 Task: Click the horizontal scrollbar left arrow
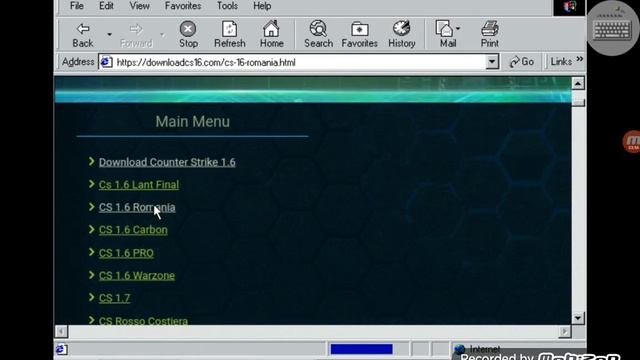(x=61, y=331)
